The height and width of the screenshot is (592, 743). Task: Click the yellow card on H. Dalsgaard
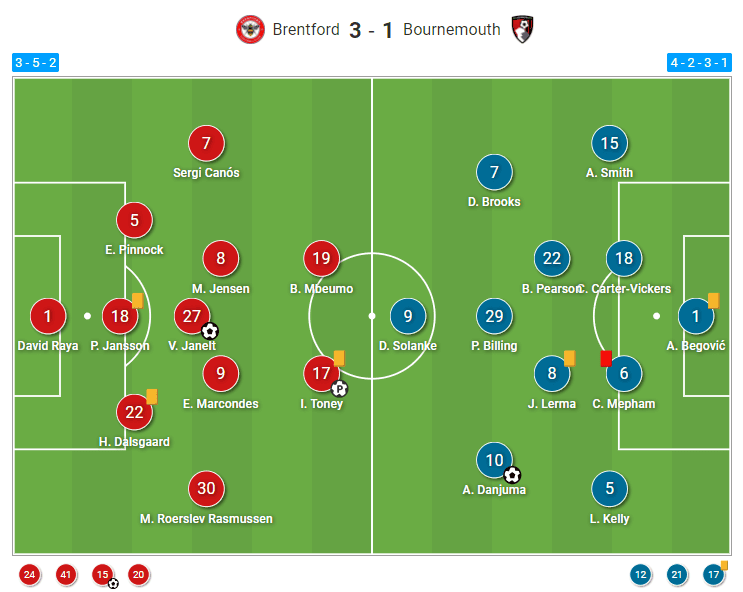(x=152, y=396)
